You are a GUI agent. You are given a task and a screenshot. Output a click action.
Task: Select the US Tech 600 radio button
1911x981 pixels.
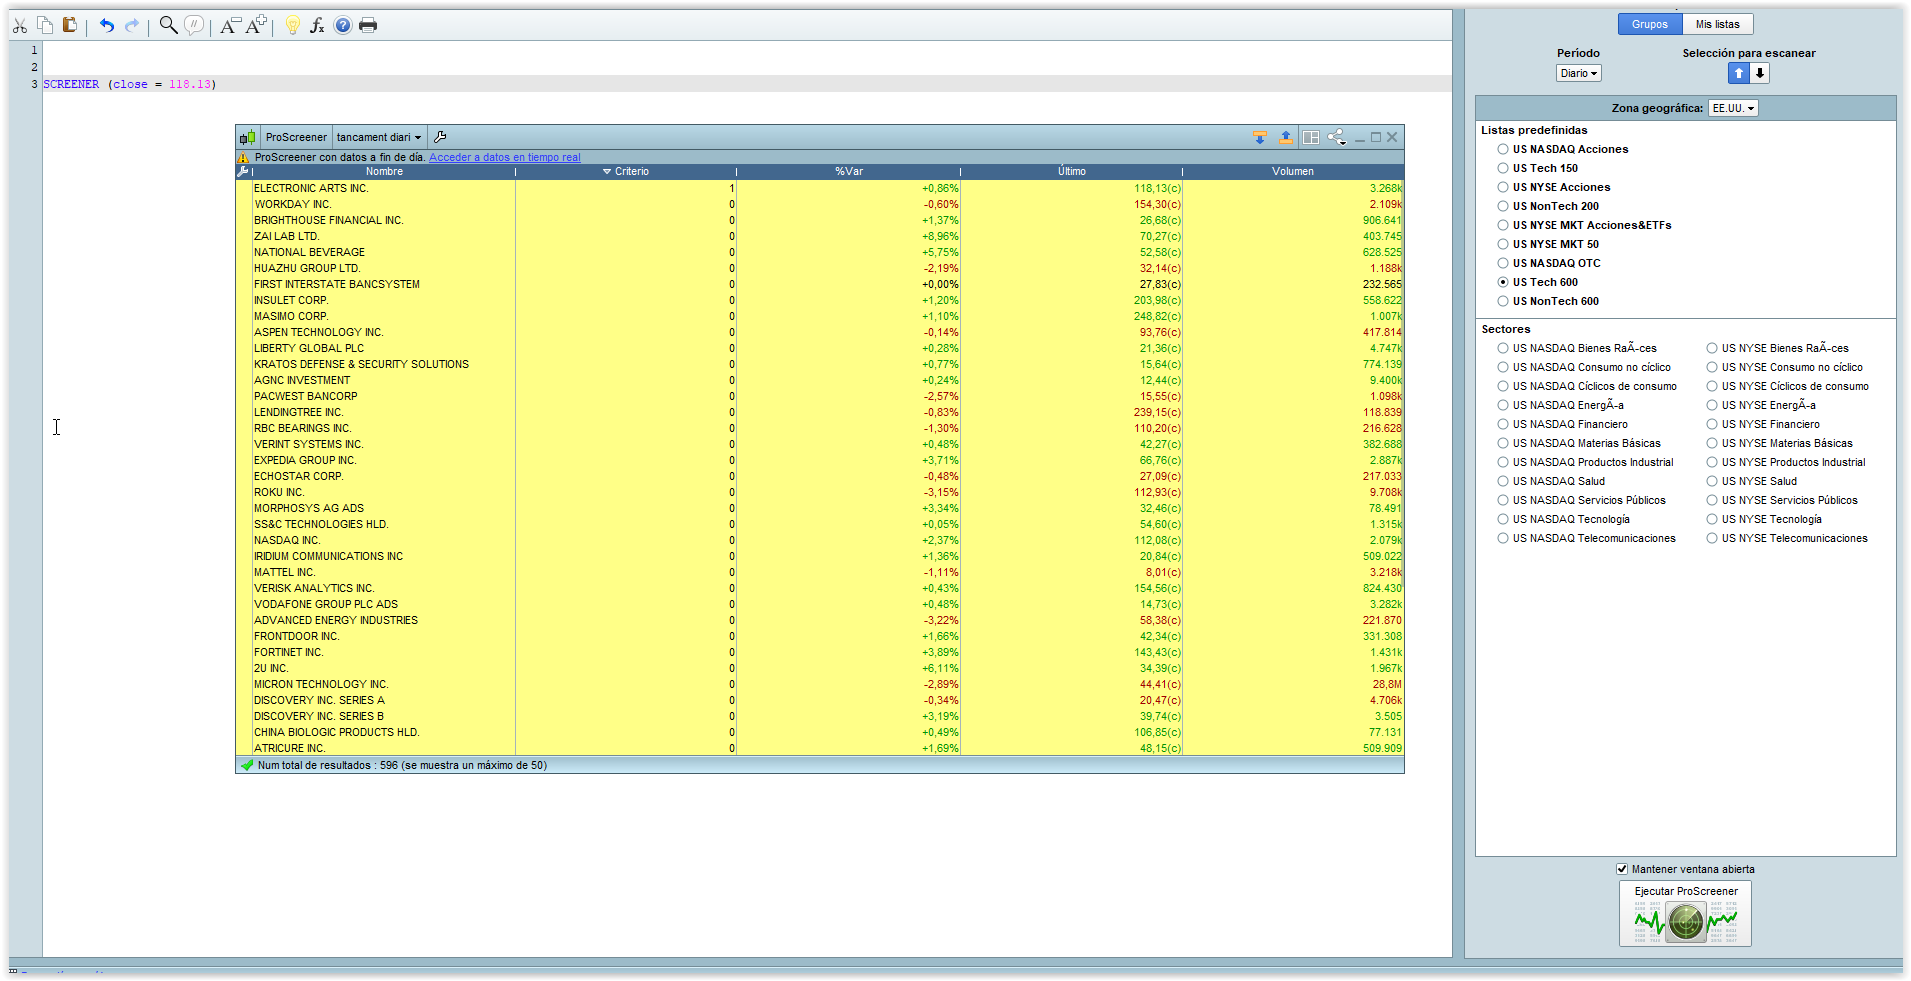[x=1503, y=282]
